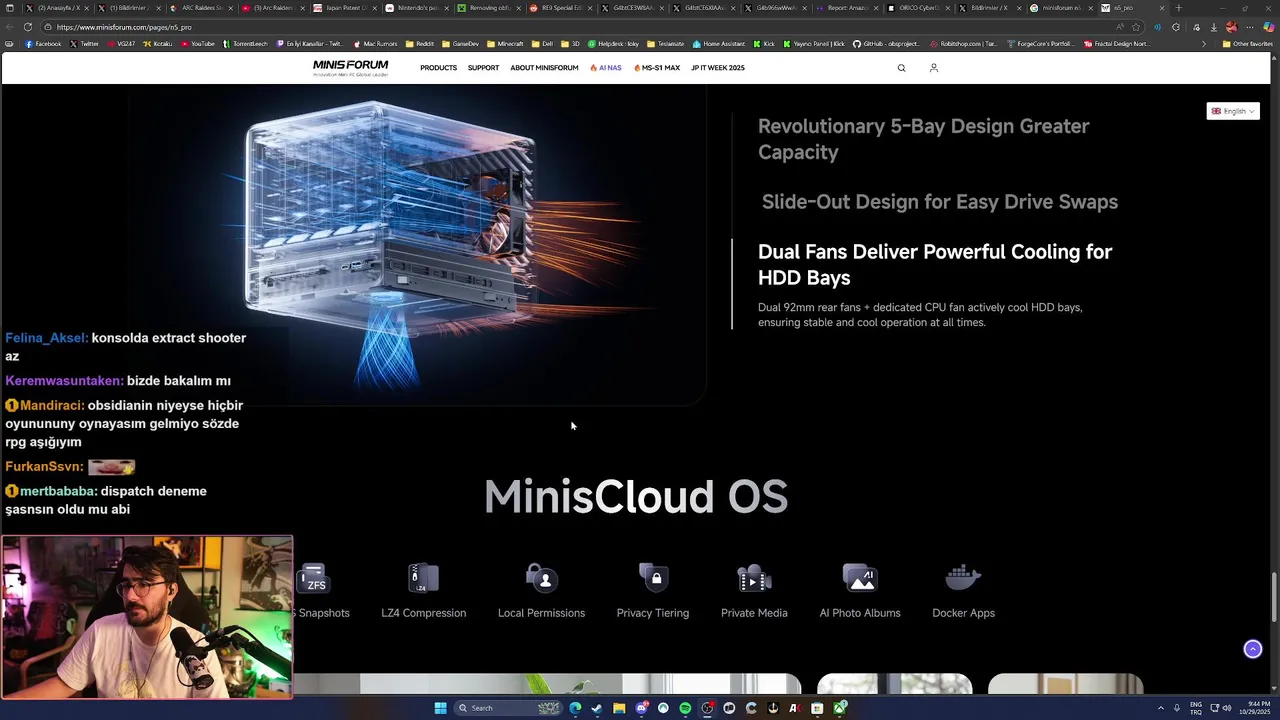Screen dimensions: 1280x720
Task: Bookmark this page with the star icon
Action: tap(1136, 27)
